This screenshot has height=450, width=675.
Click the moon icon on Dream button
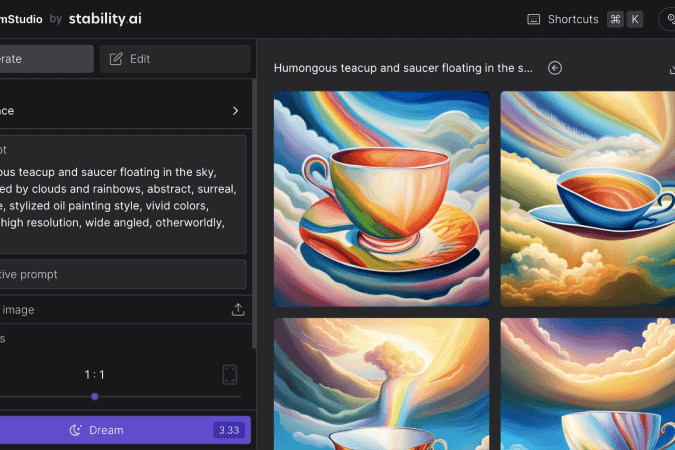click(x=75, y=430)
